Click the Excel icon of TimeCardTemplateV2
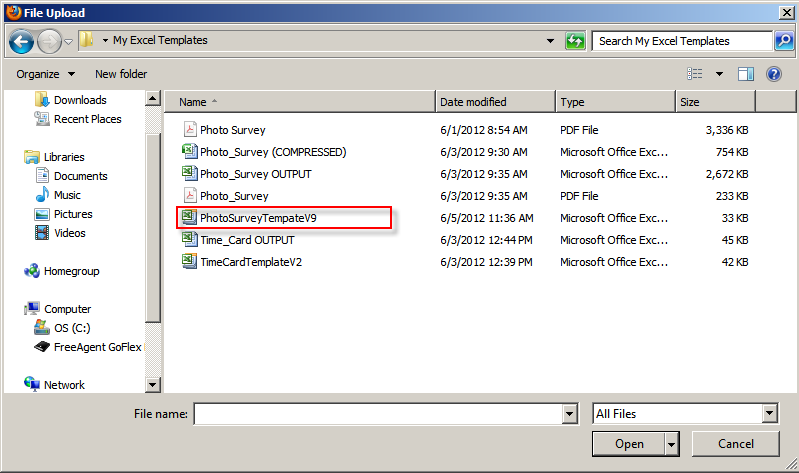The image size is (799, 473). click(x=190, y=261)
